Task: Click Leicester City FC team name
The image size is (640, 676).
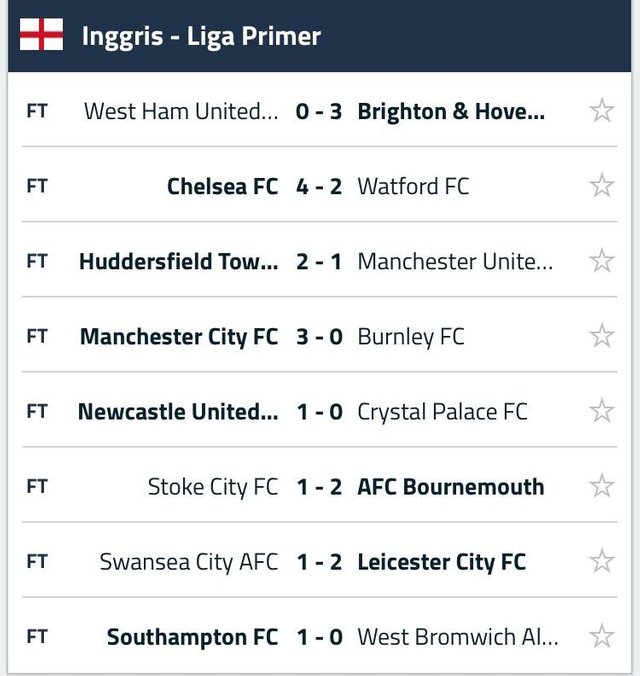Action: tap(441, 562)
